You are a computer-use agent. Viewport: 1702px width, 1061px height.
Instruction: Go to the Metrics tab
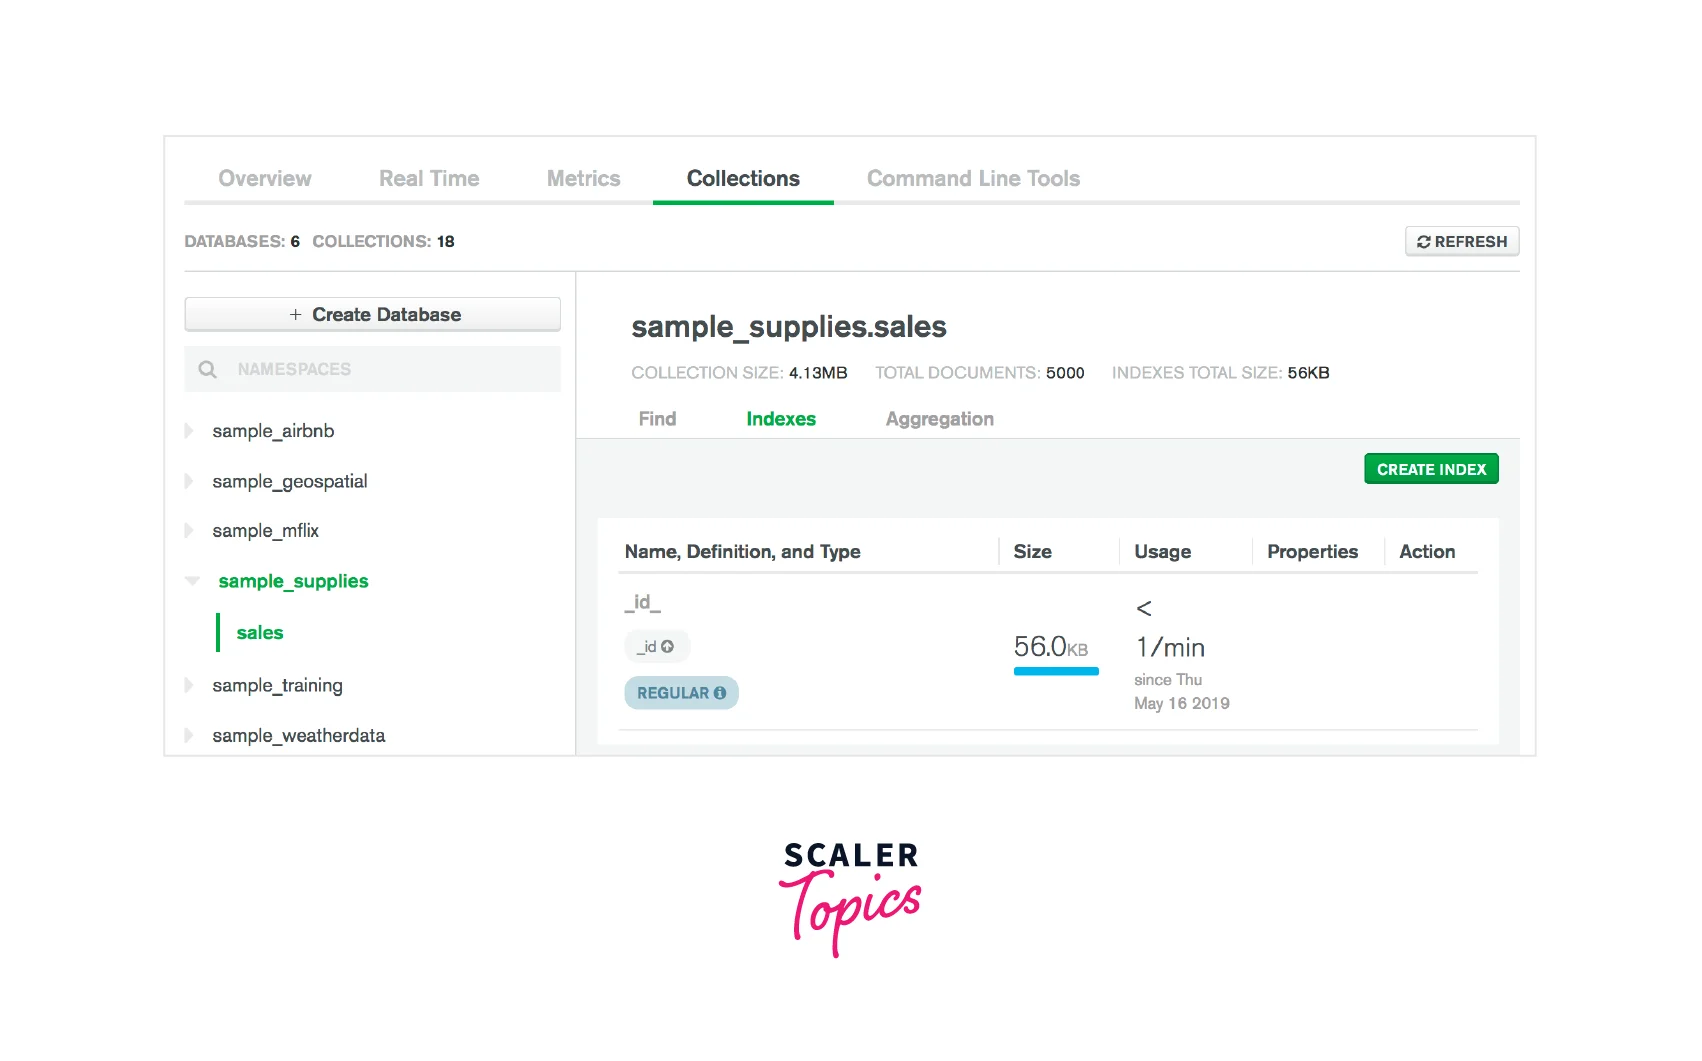click(x=583, y=179)
